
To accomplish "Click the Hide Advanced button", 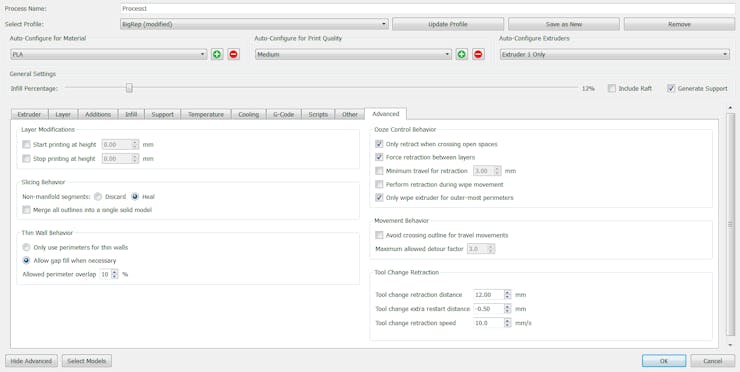I will click(31, 361).
